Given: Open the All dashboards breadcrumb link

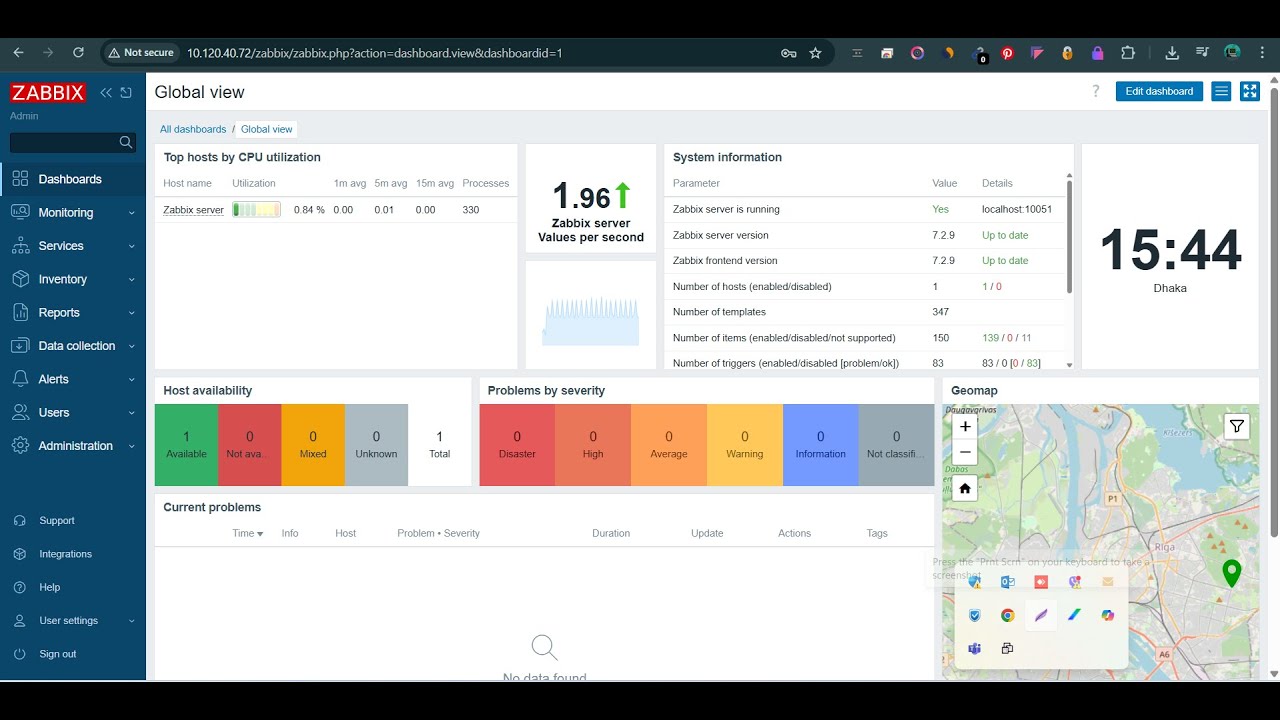Looking at the screenshot, I should pos(193,129).
